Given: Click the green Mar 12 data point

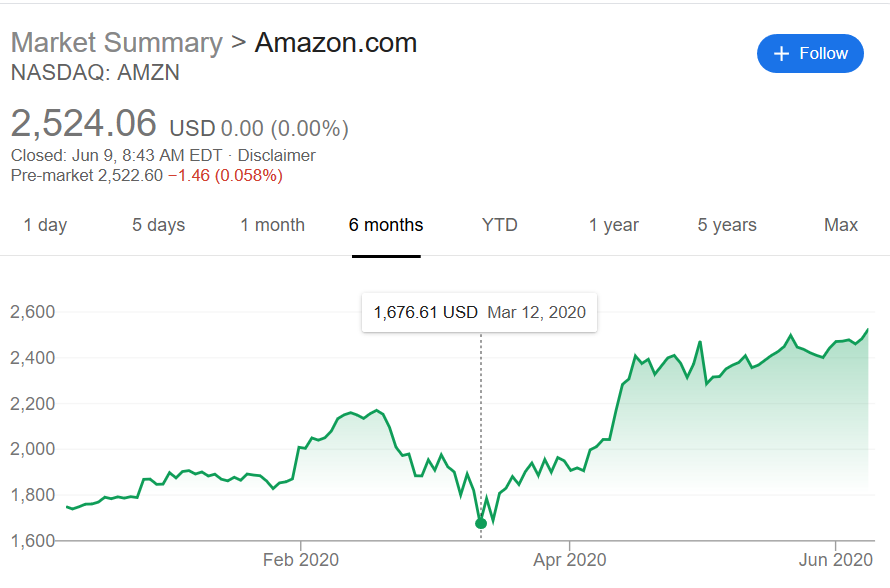Looking at the screenshot, I should pyautogui.click(x=481, y=523).
